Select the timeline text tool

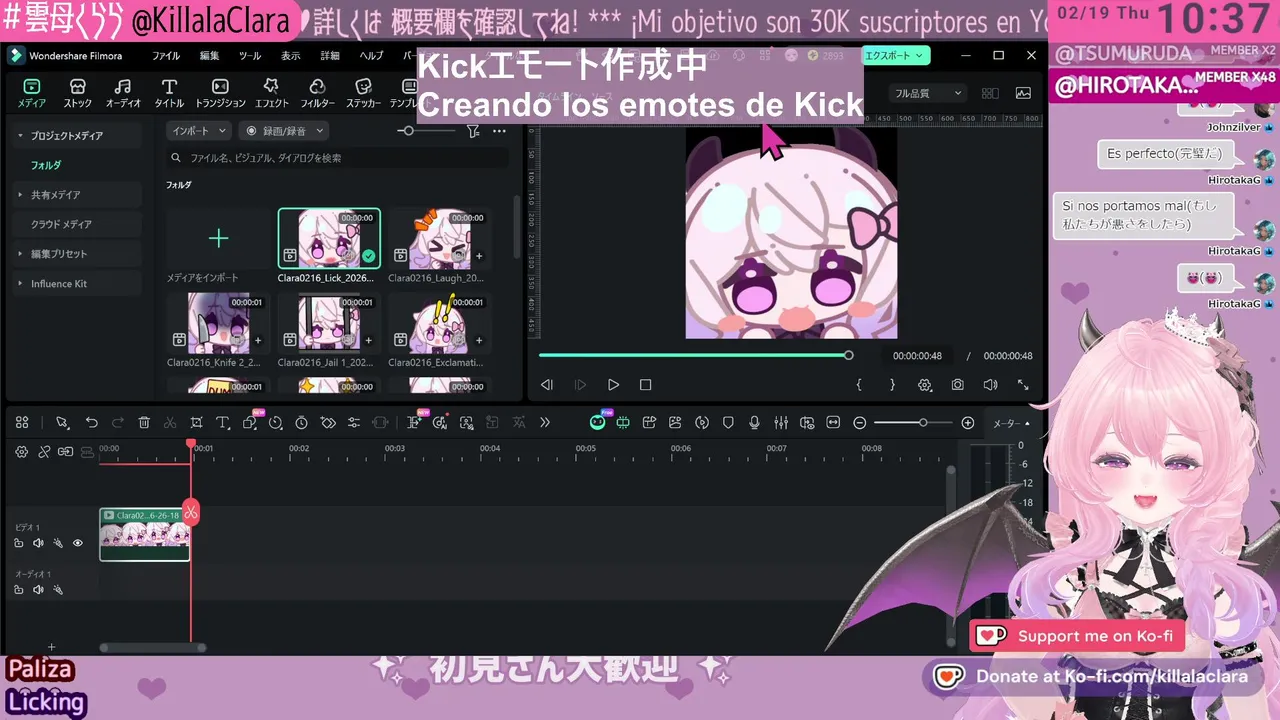click(222, 423)
